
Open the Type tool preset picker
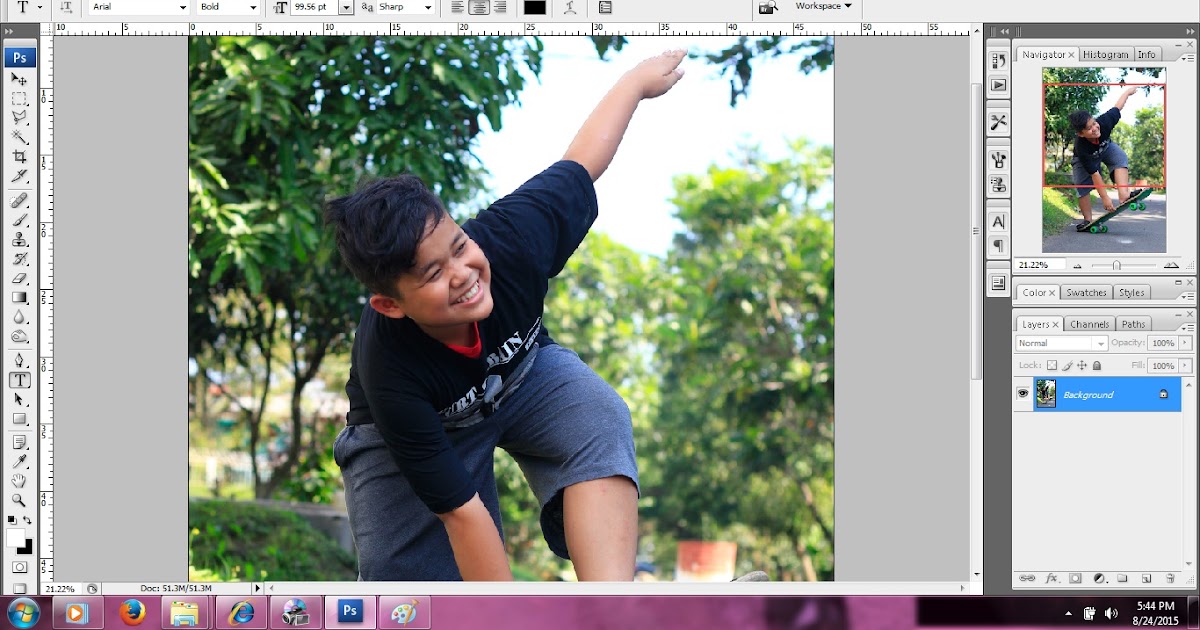point(28,7)
